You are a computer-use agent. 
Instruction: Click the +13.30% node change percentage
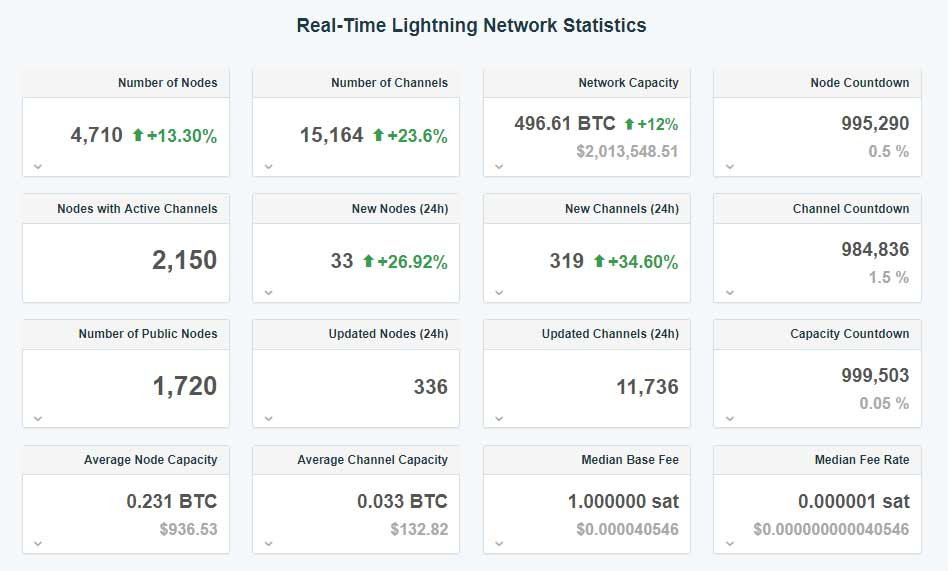pos(182,136)
